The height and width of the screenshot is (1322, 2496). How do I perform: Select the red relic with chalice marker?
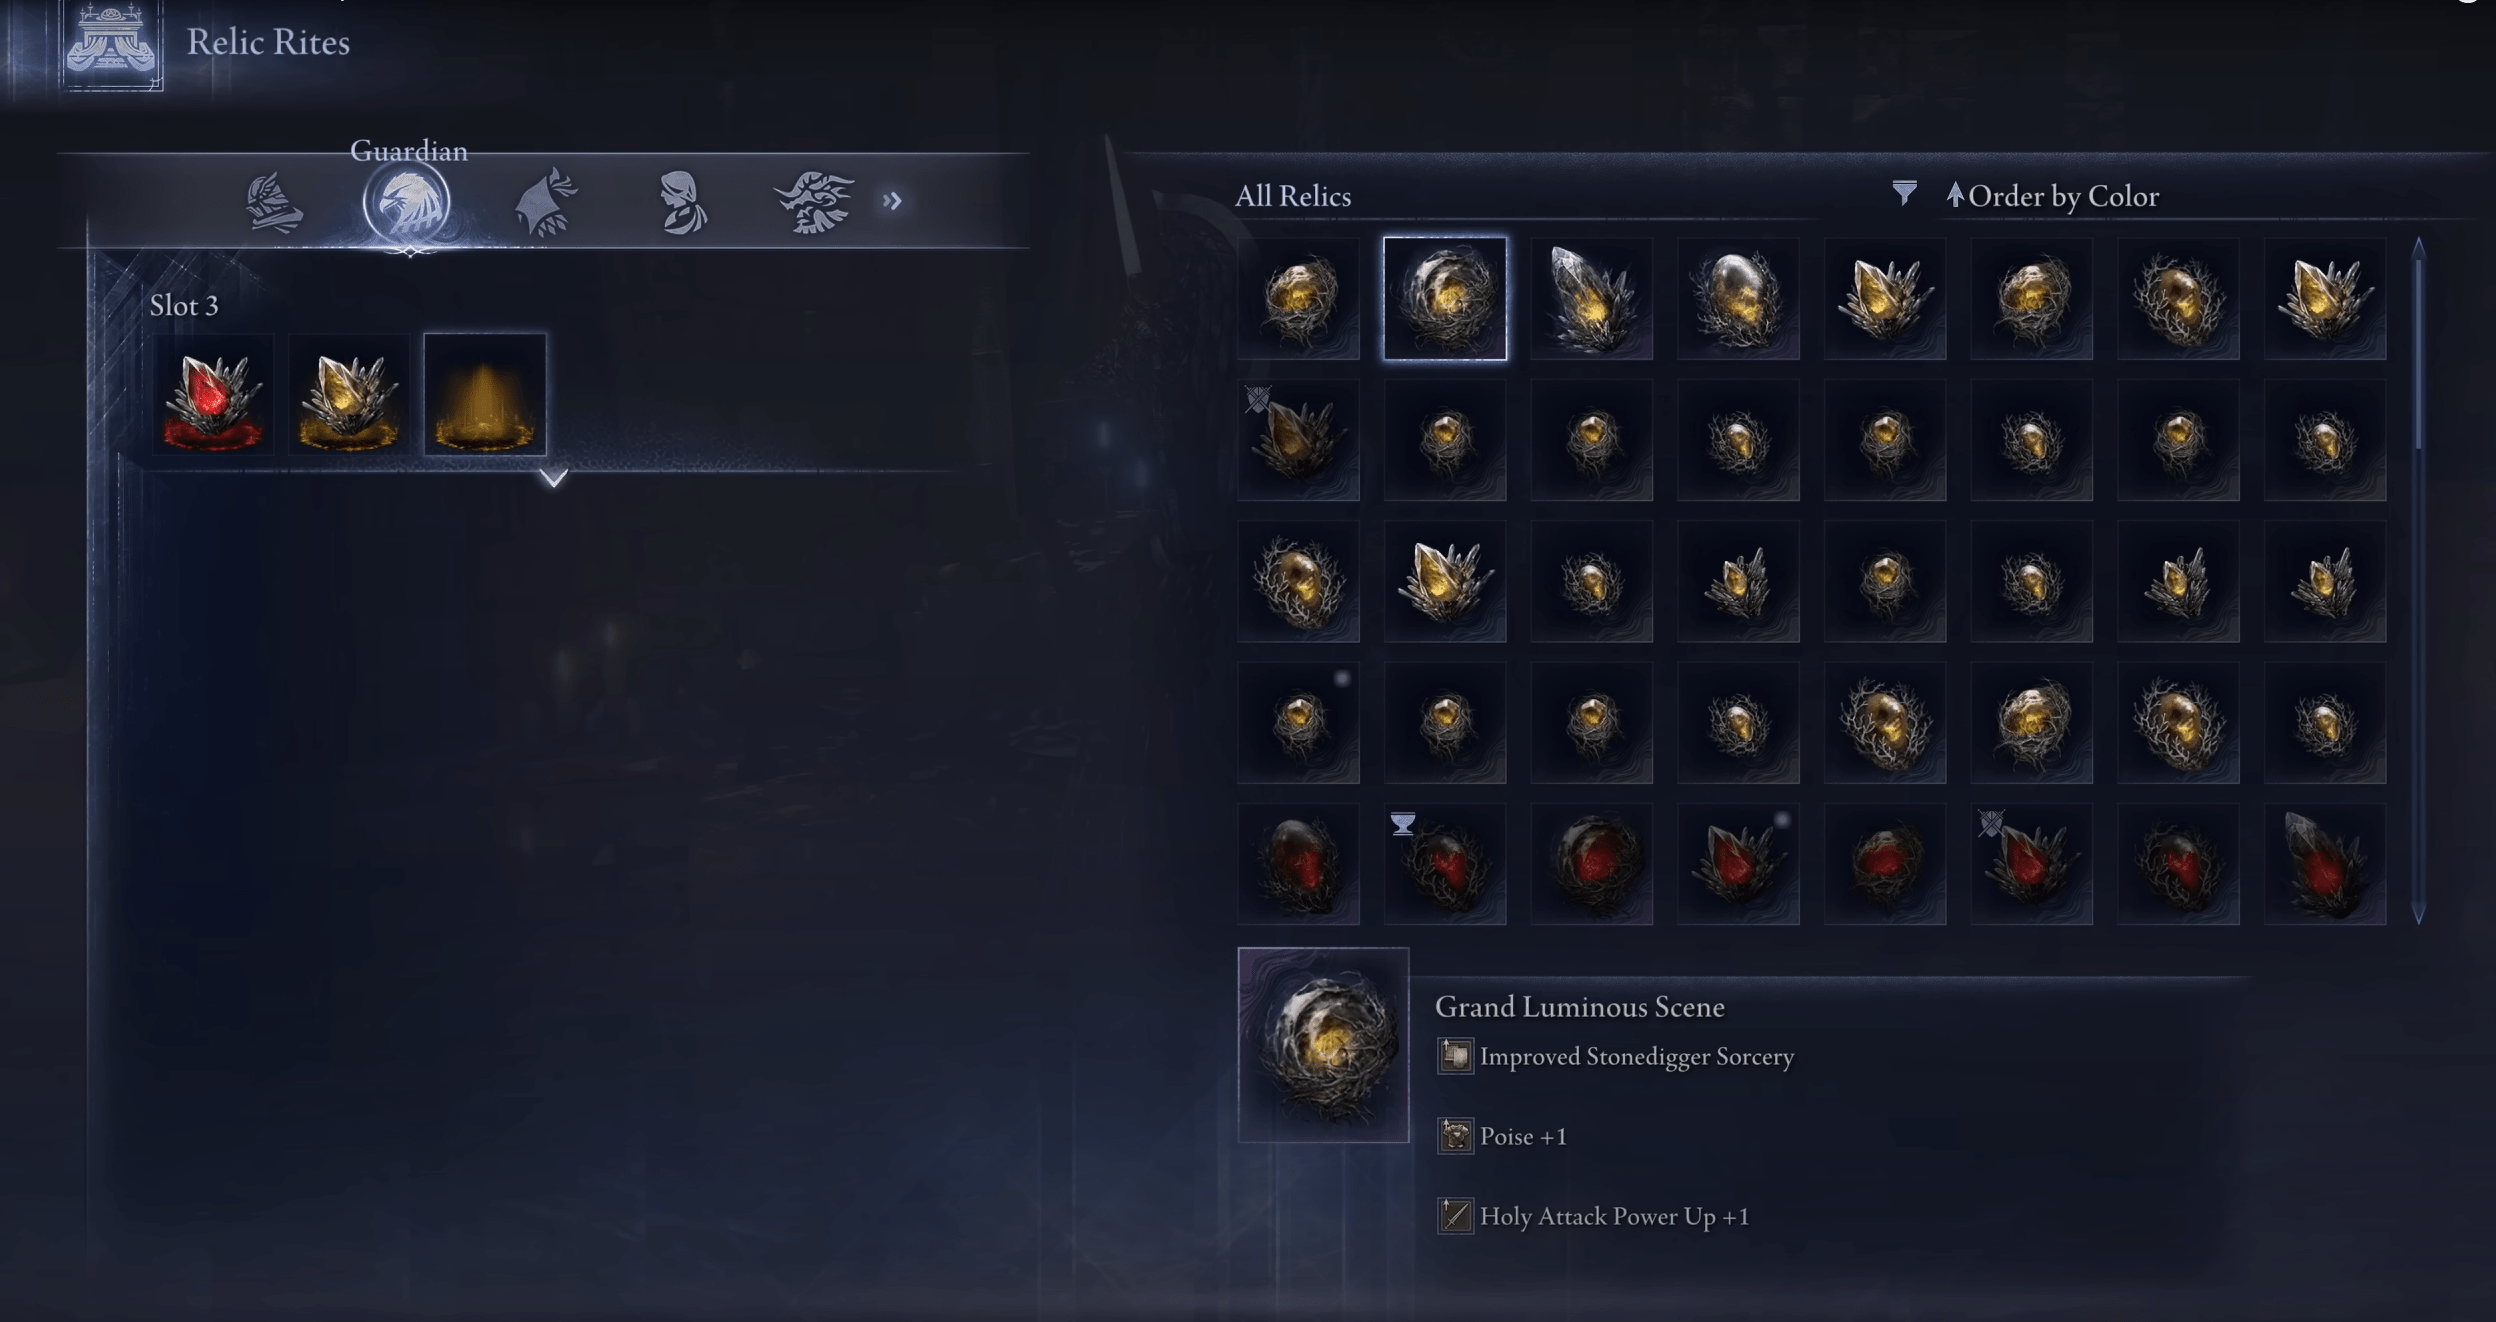pyautogui.click(x=1445, y=864)
